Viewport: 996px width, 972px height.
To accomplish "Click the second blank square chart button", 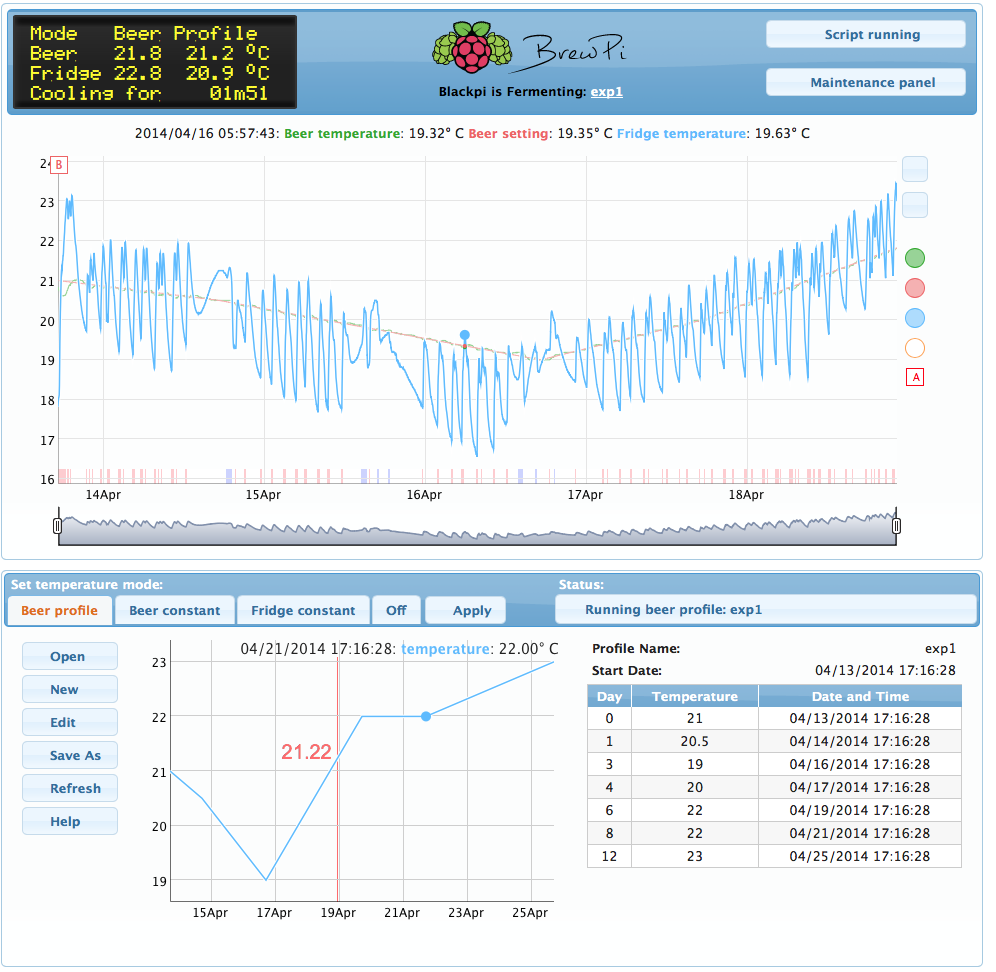I will click(x=914, y=205).
